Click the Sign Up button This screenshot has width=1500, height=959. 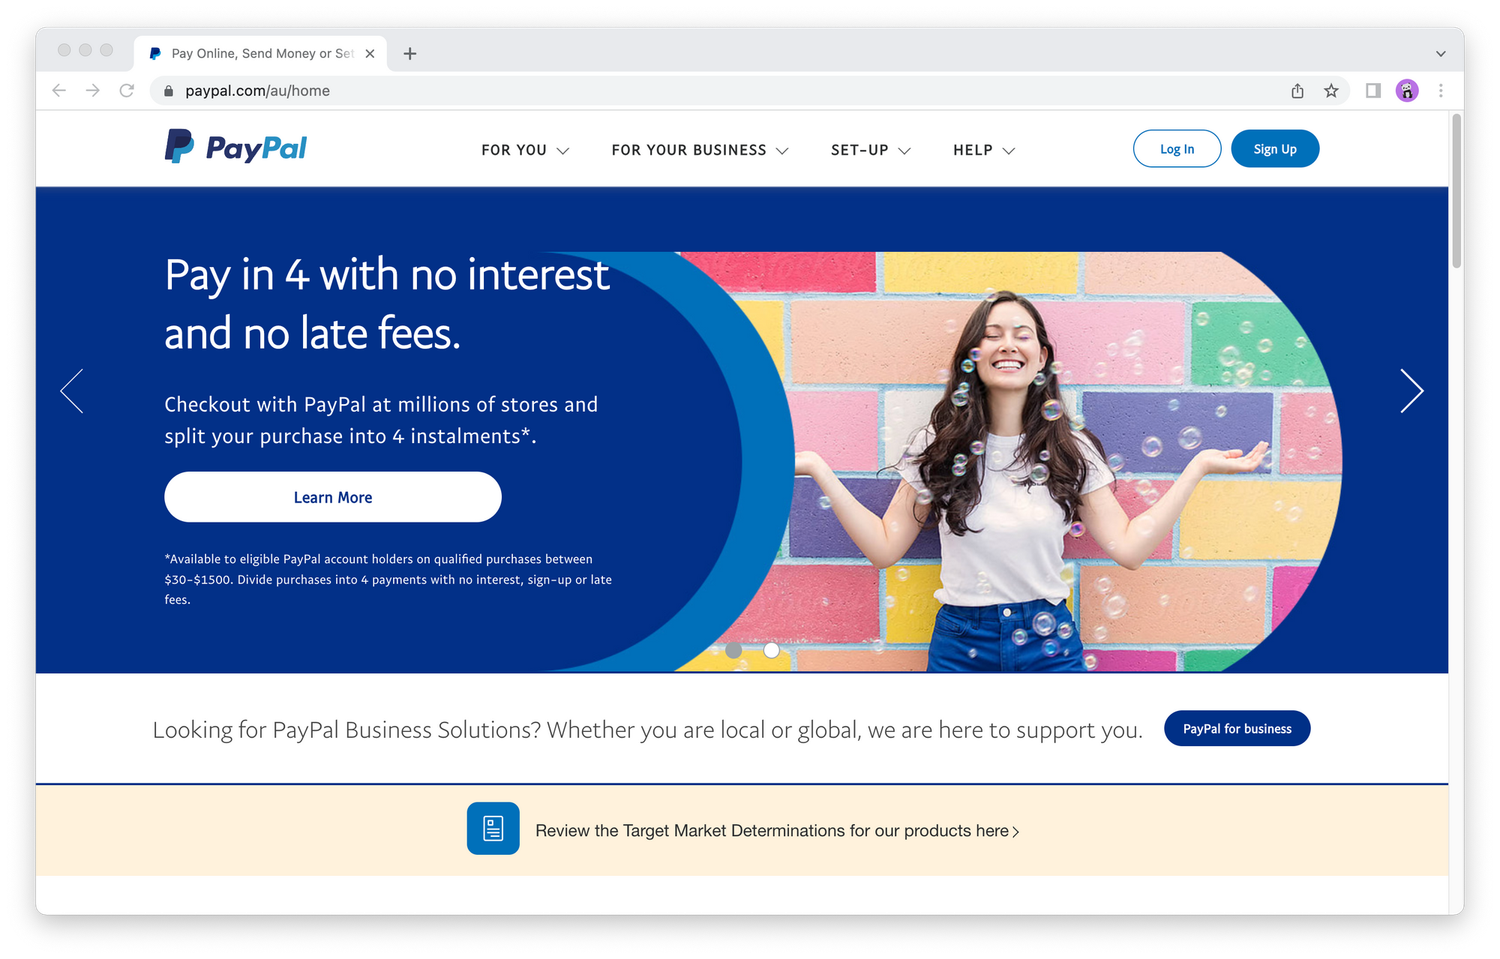(1275, 149)
